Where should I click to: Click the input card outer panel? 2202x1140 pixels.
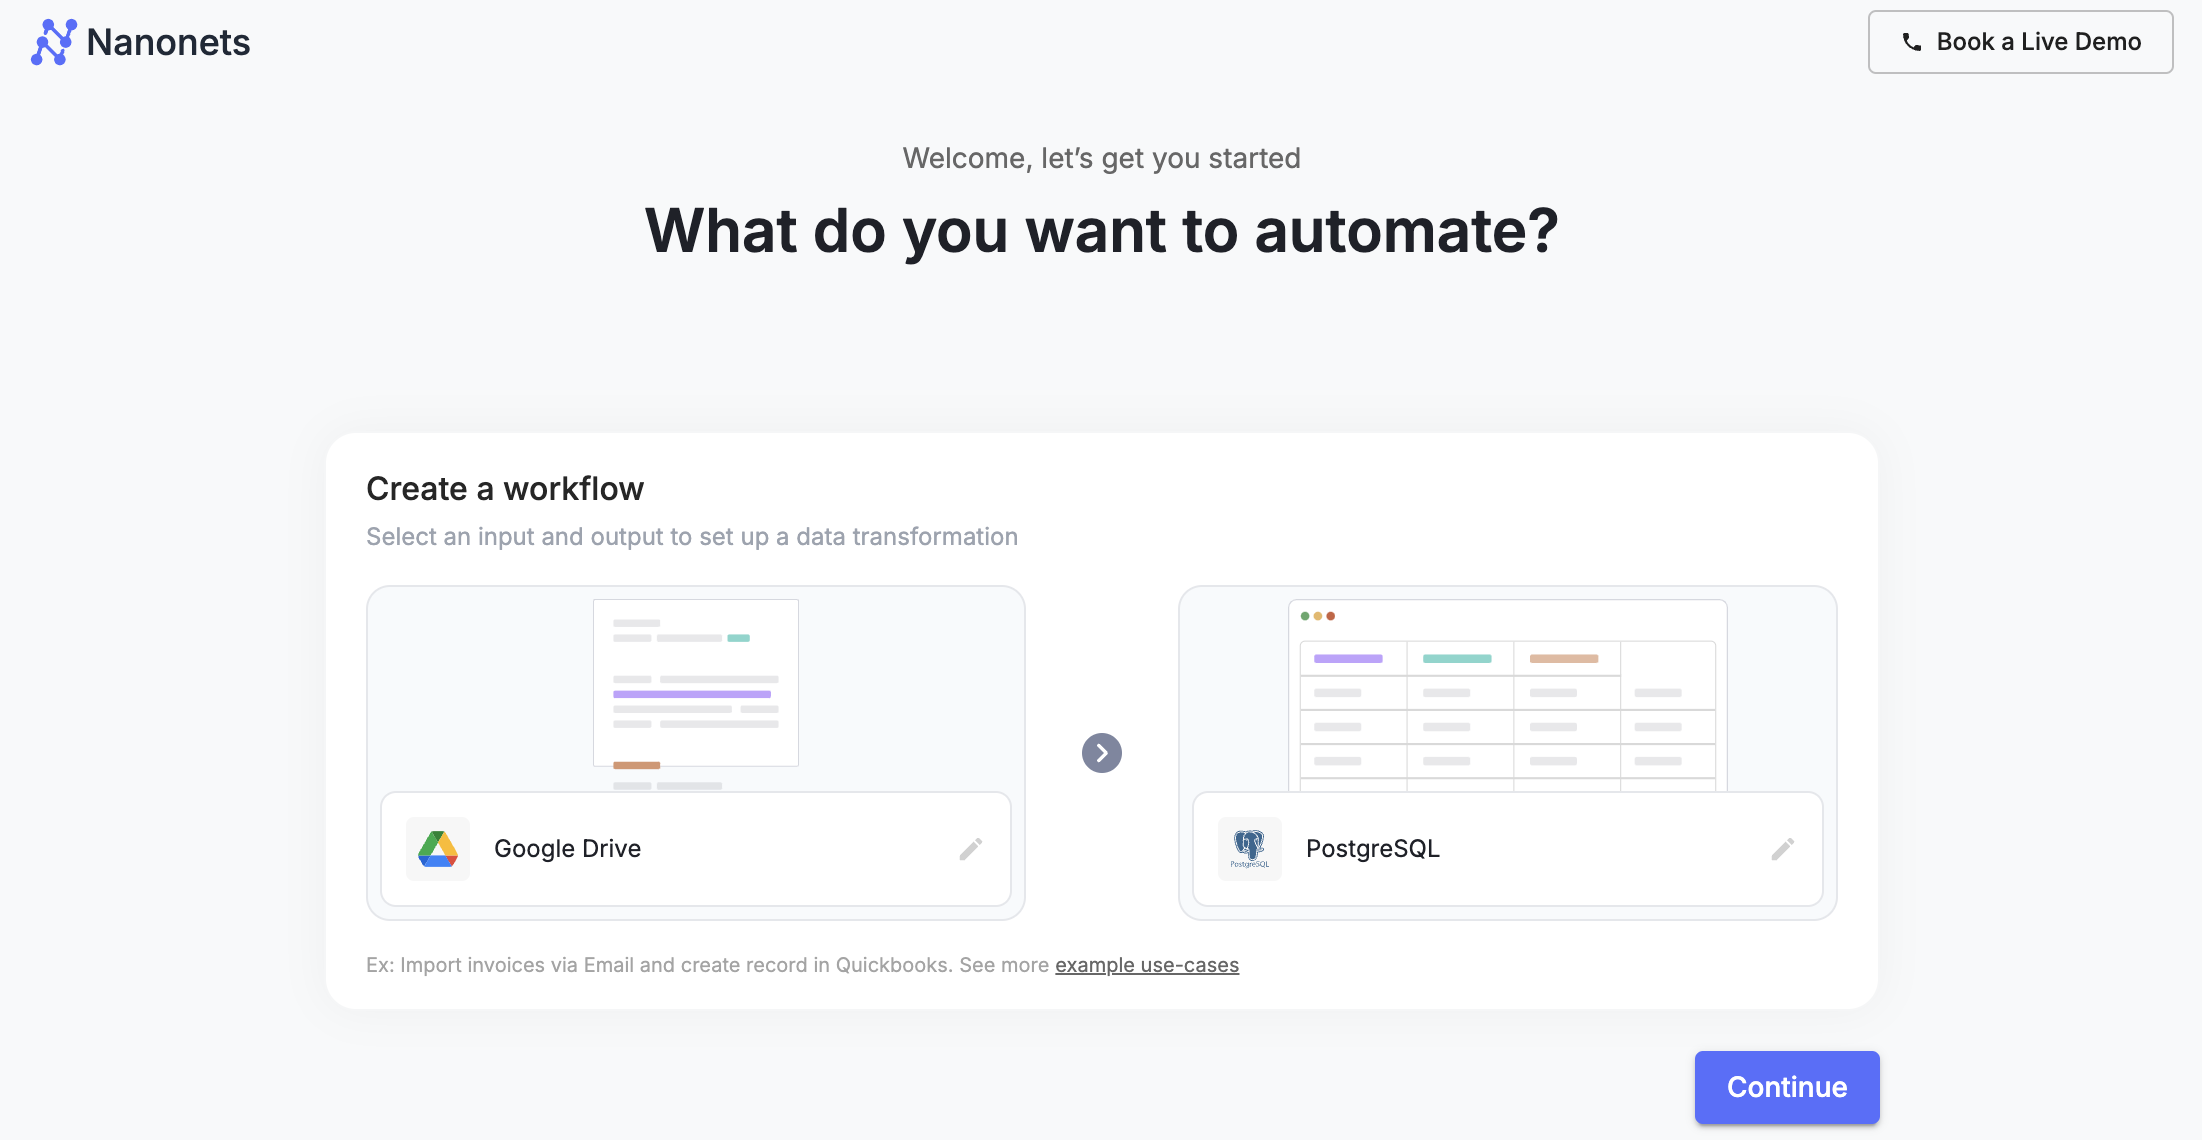(470, 690)
